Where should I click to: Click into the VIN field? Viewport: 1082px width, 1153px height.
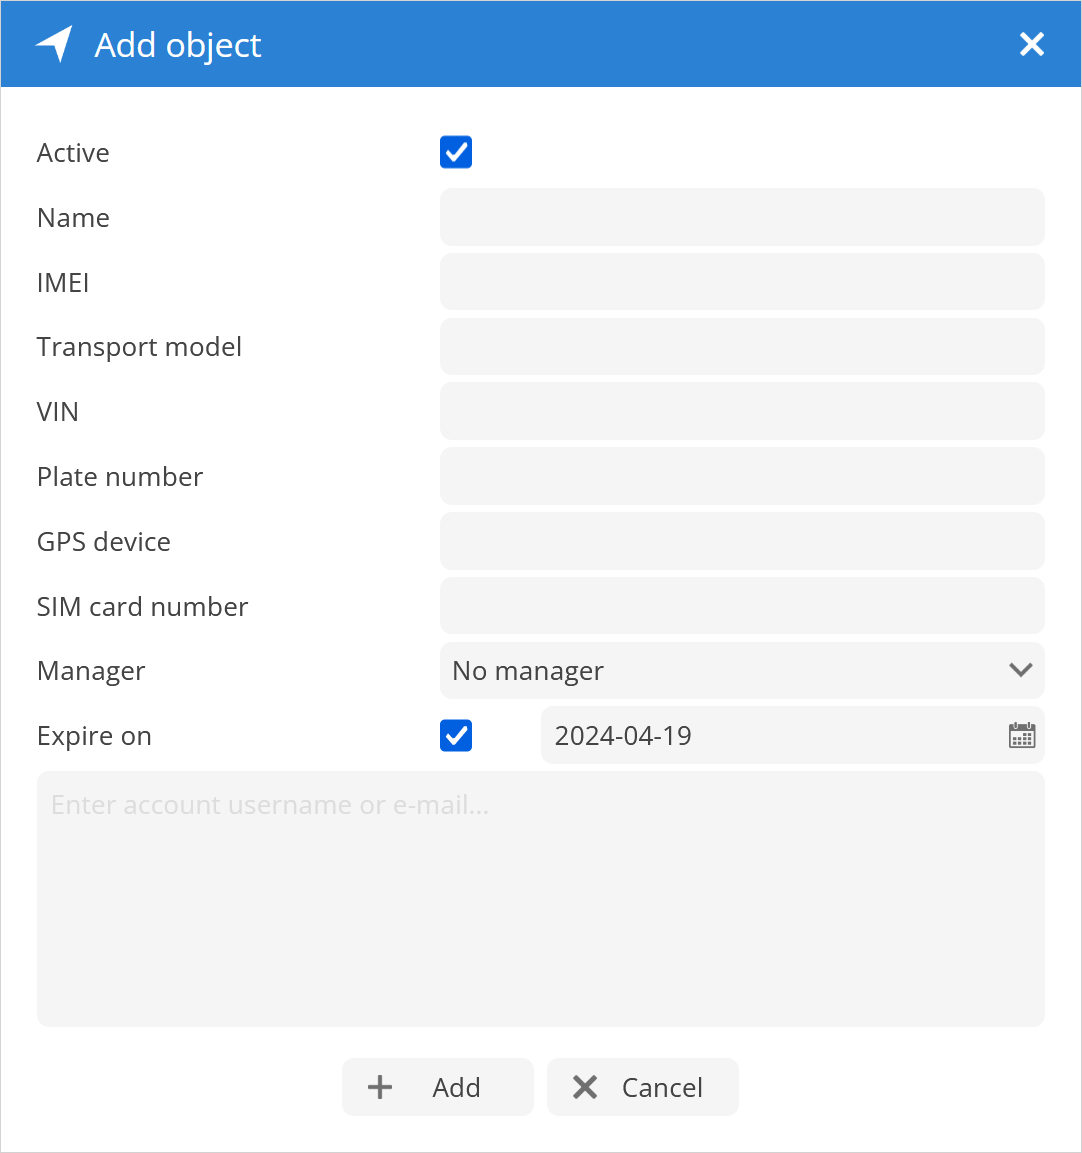(x=741, y=411)
